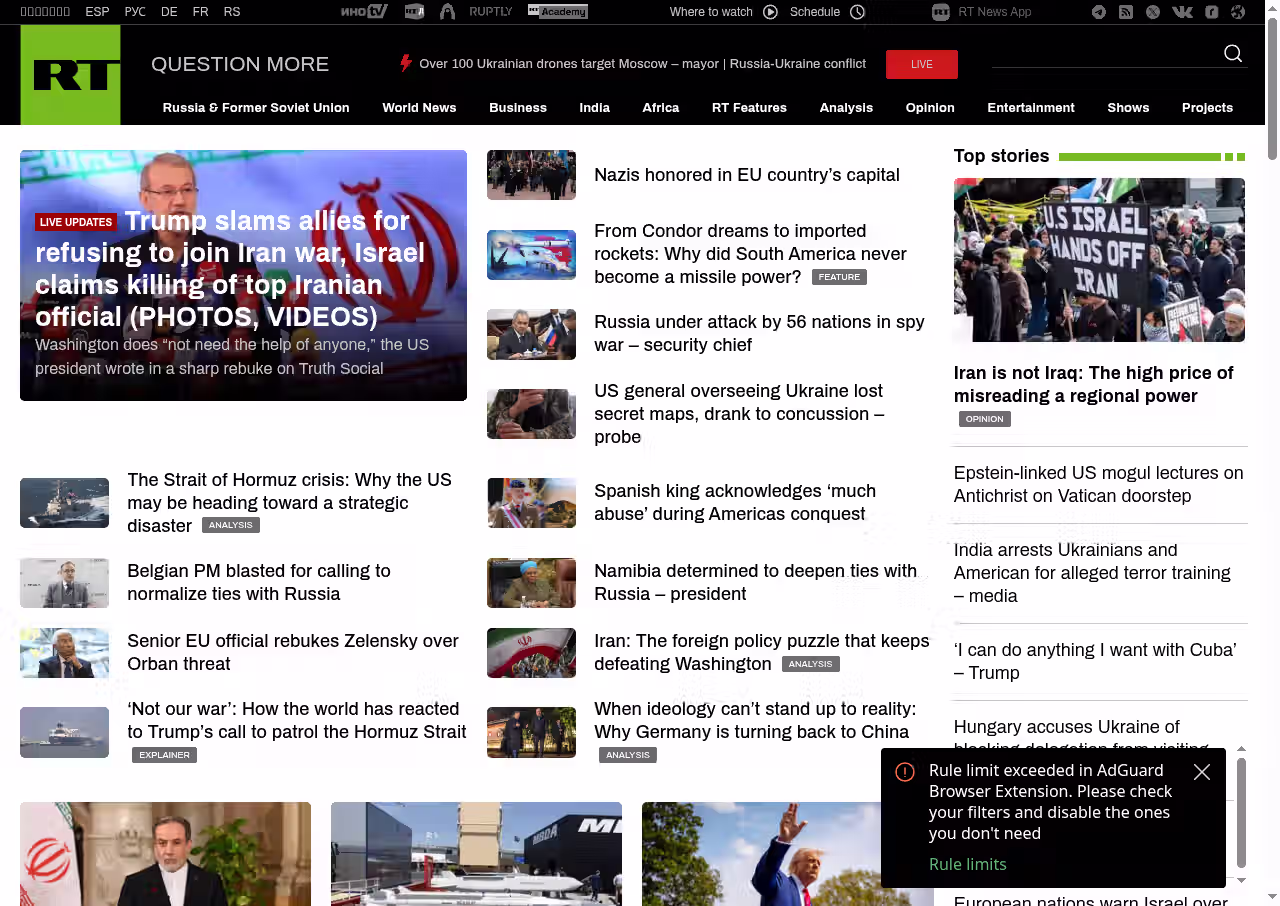Open the VK social icon

(x=1182, y=12)
